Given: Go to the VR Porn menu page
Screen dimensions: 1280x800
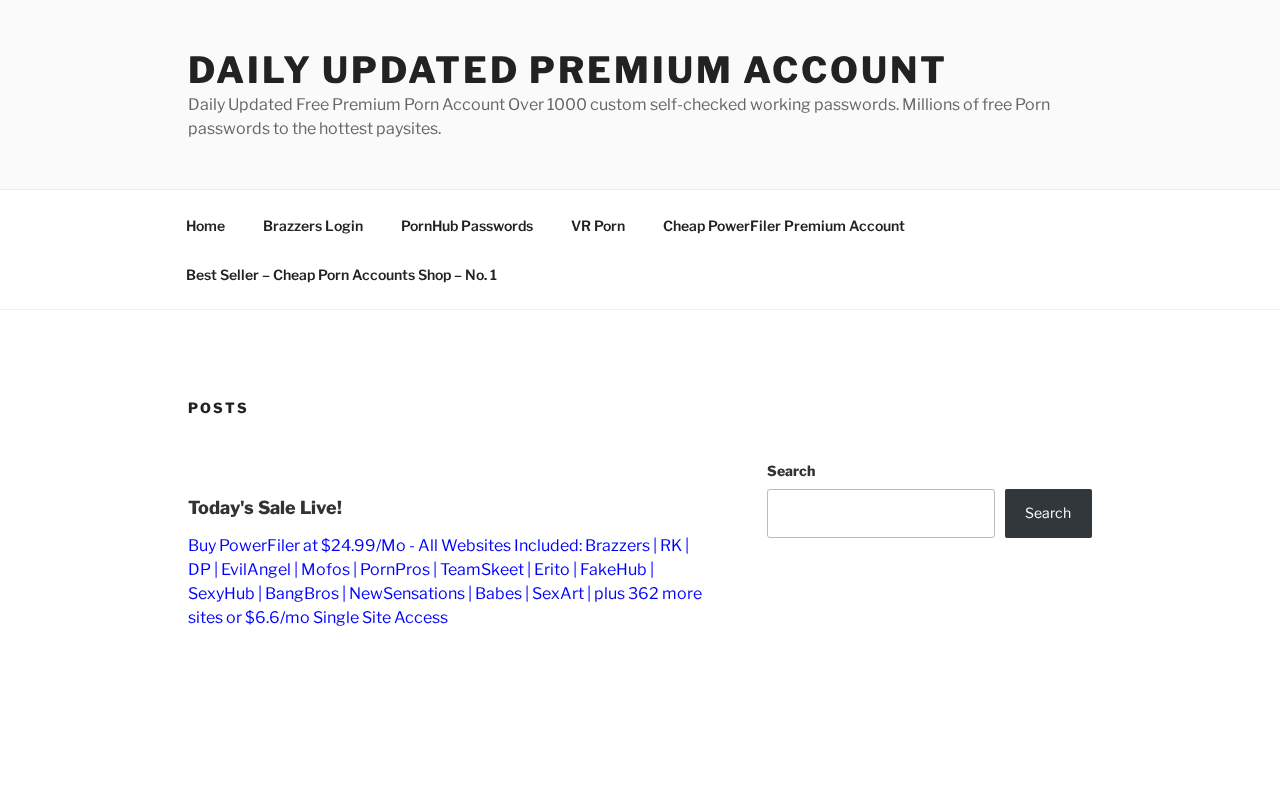Looking at the screenshot, I should [598, 226].
